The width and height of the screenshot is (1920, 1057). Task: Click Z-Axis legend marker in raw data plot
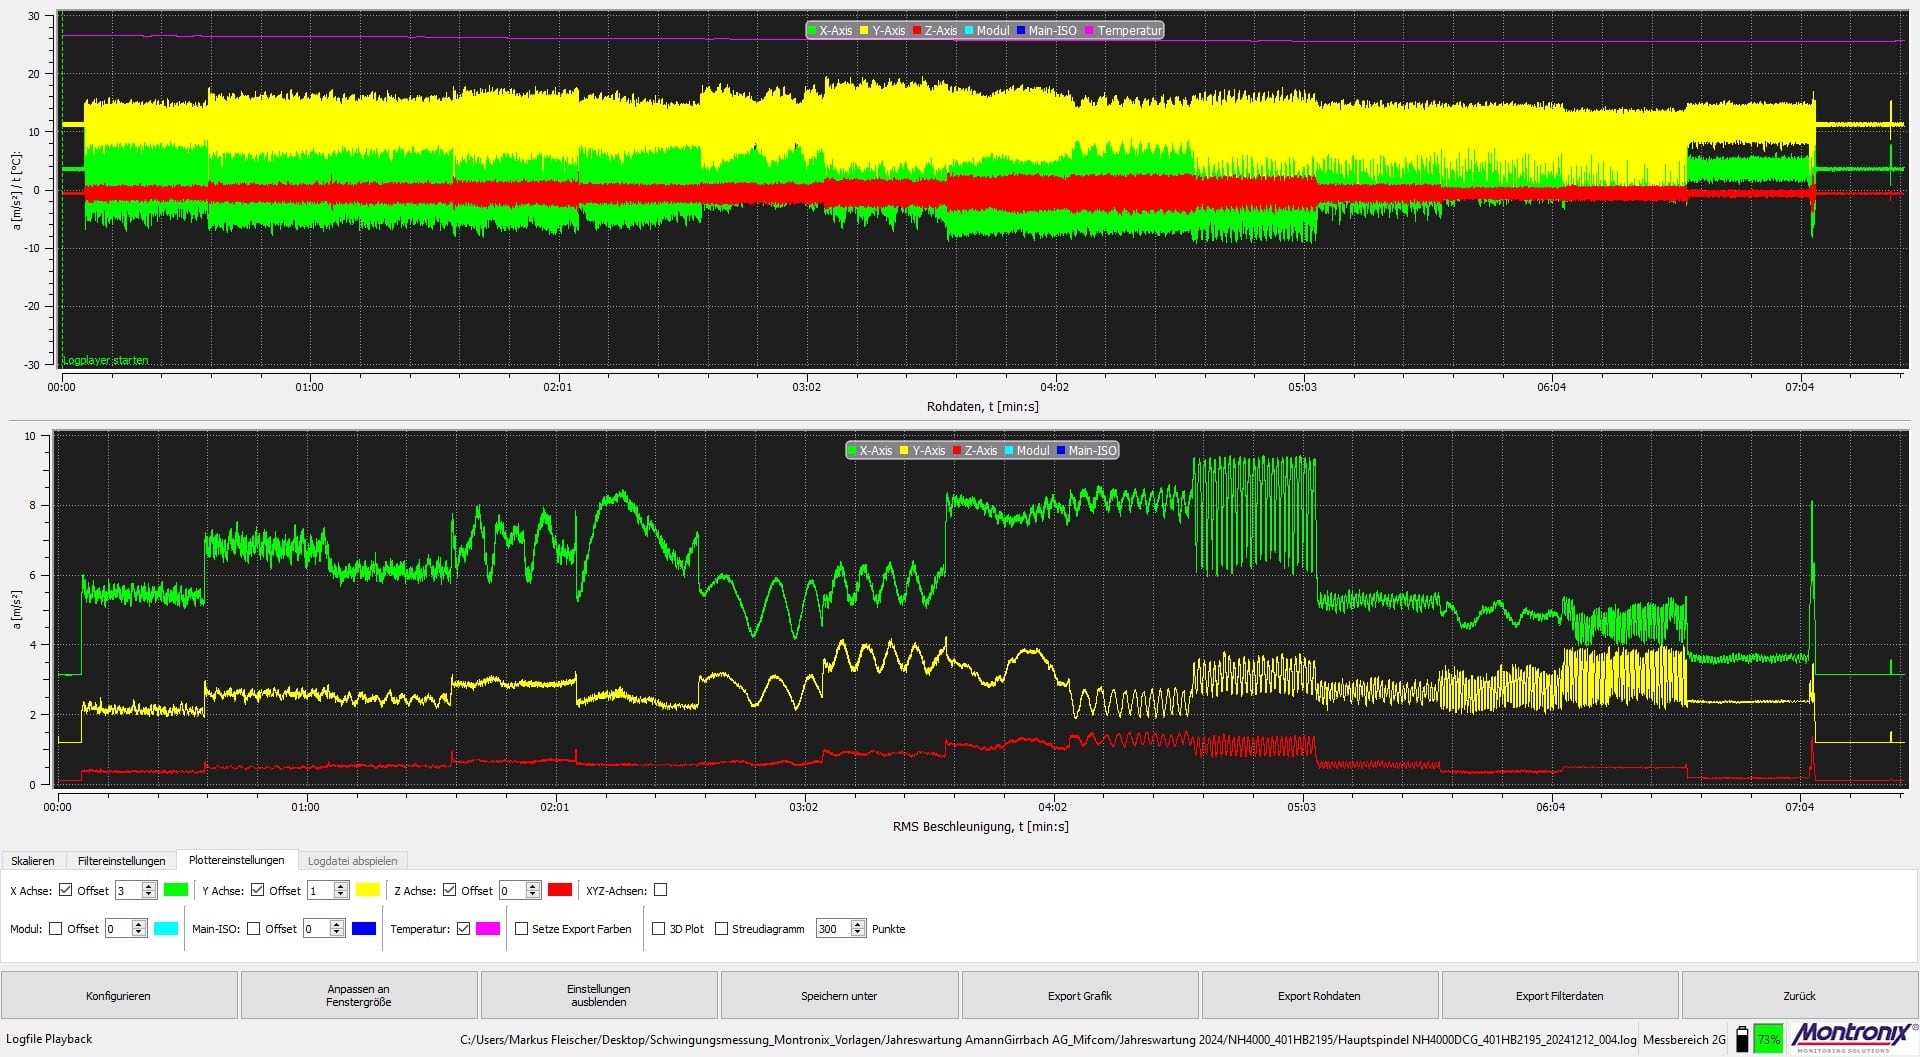coord(918,31)
